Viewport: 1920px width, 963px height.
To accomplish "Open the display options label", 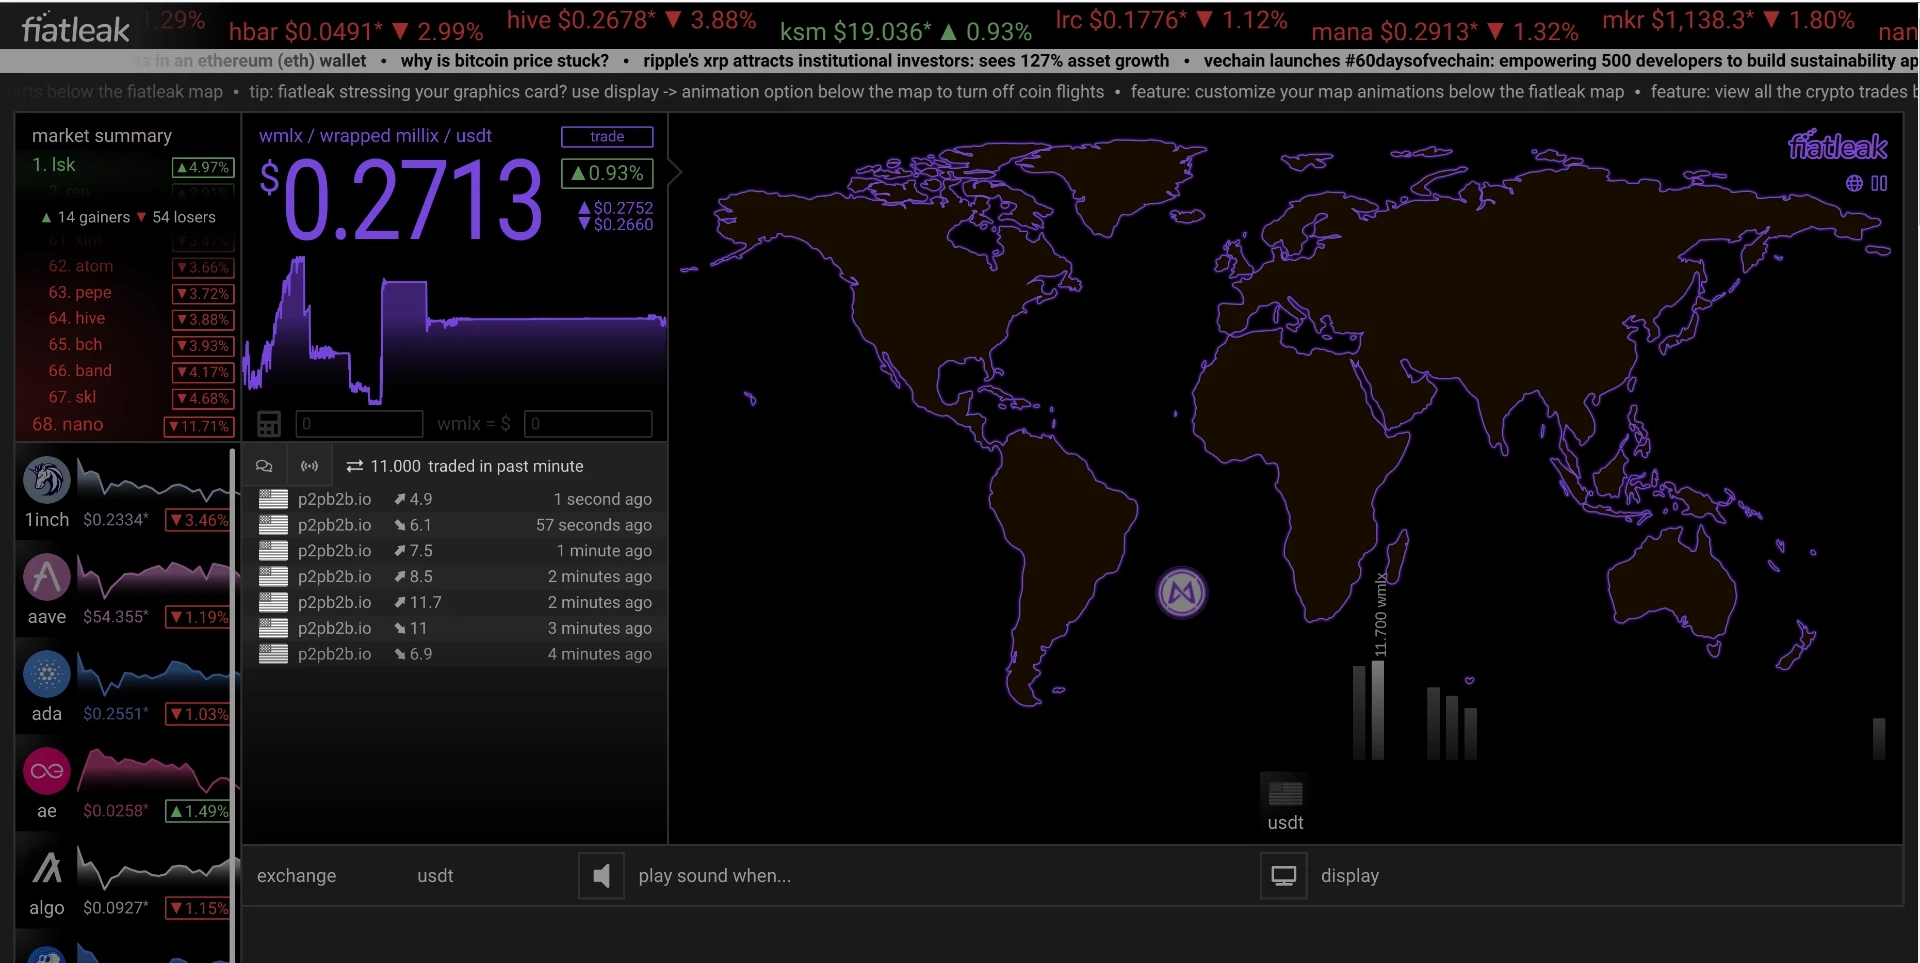I will coord(1349,876).
